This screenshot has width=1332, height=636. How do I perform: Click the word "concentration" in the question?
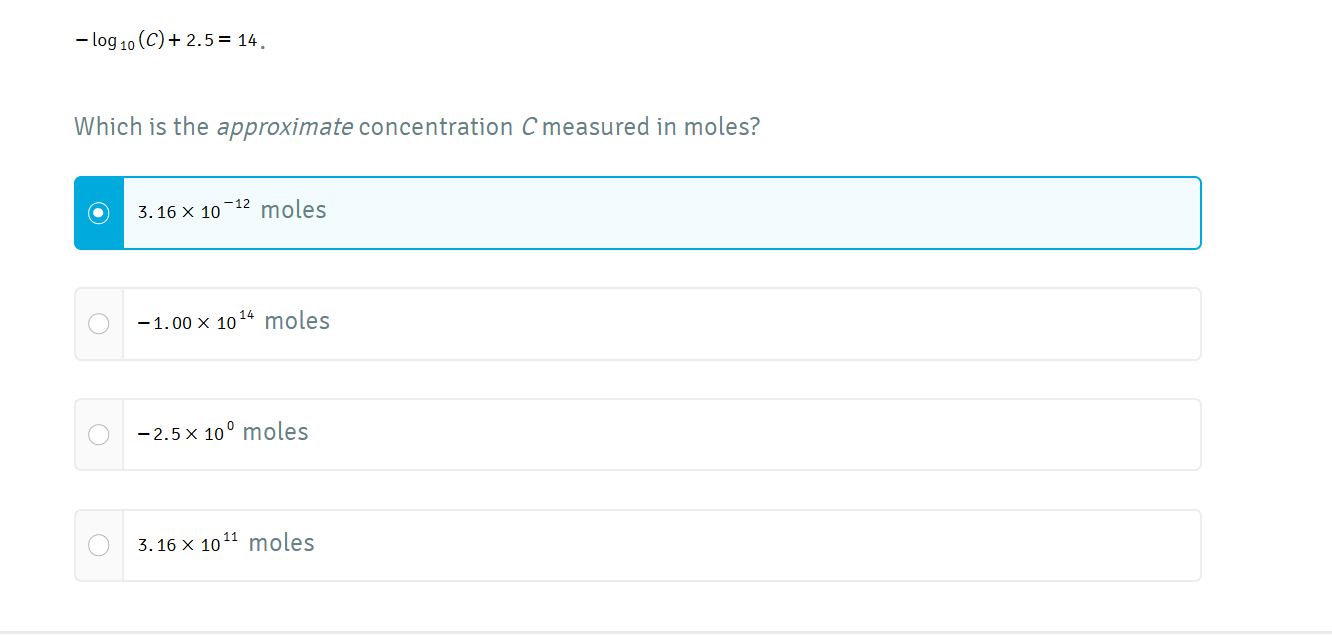coord(435,128)
